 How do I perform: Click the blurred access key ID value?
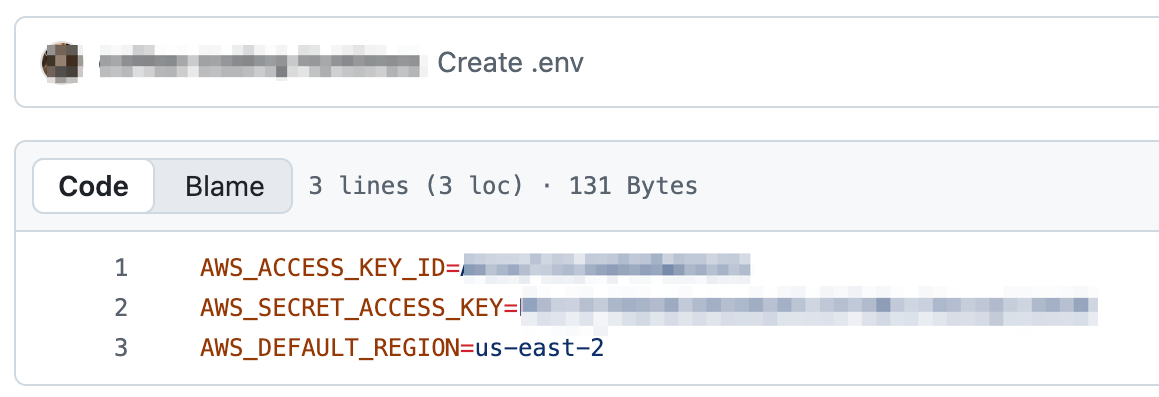pos(606,268)
